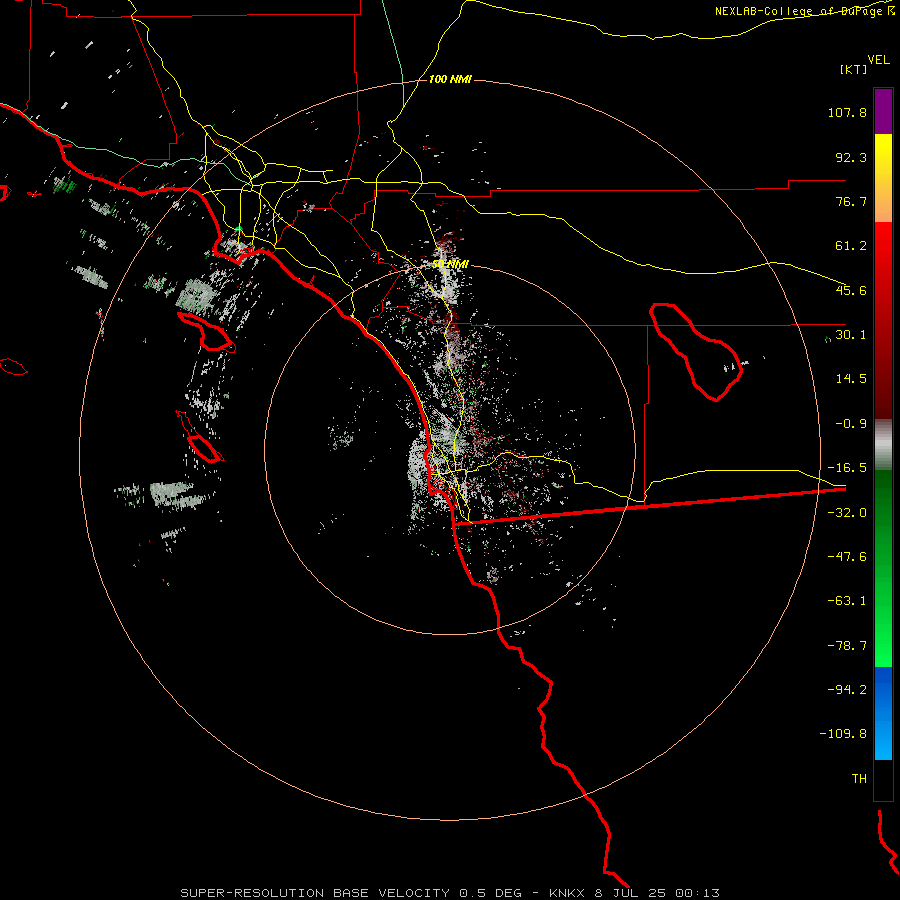Viewport: 900px width, 900px height.
Task: Pick the green segment of velocity scale
Action: (883, 568)
